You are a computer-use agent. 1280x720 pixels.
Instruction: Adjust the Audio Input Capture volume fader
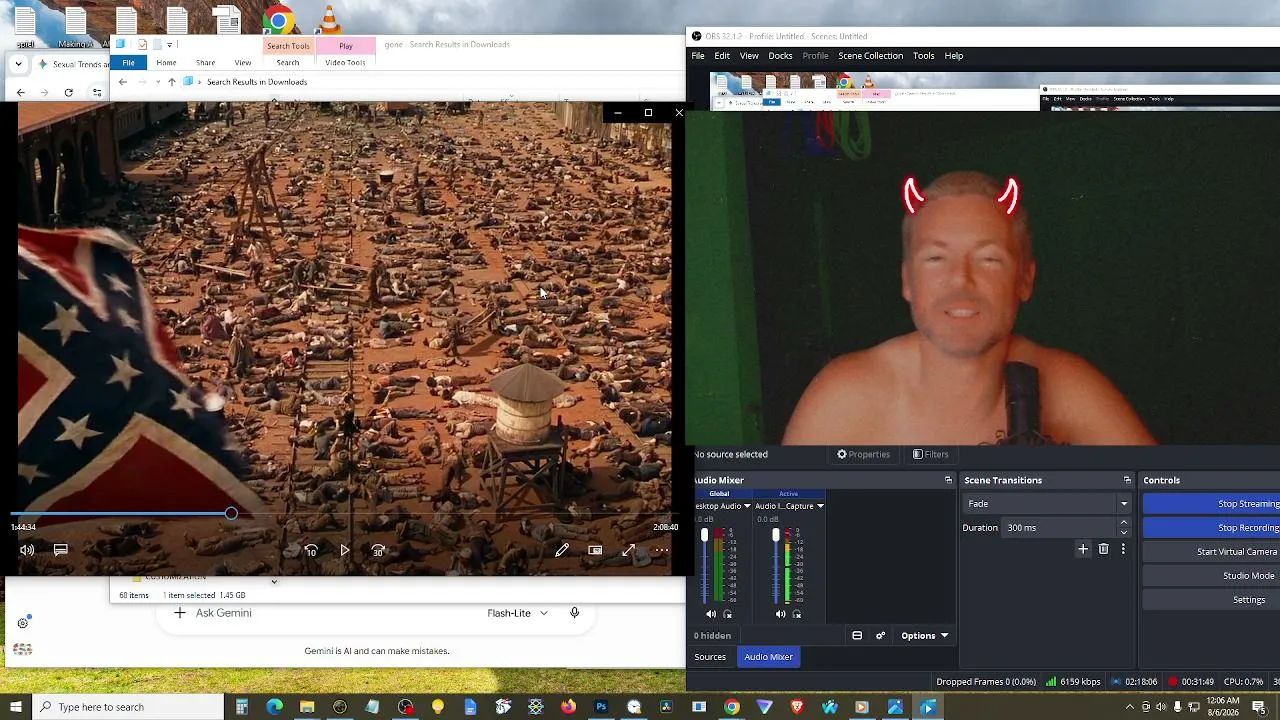775,536
